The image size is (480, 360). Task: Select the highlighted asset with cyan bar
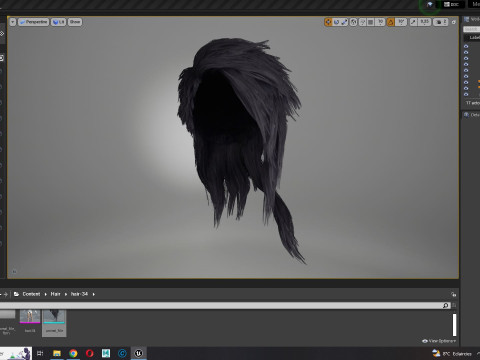coord(54,322)
